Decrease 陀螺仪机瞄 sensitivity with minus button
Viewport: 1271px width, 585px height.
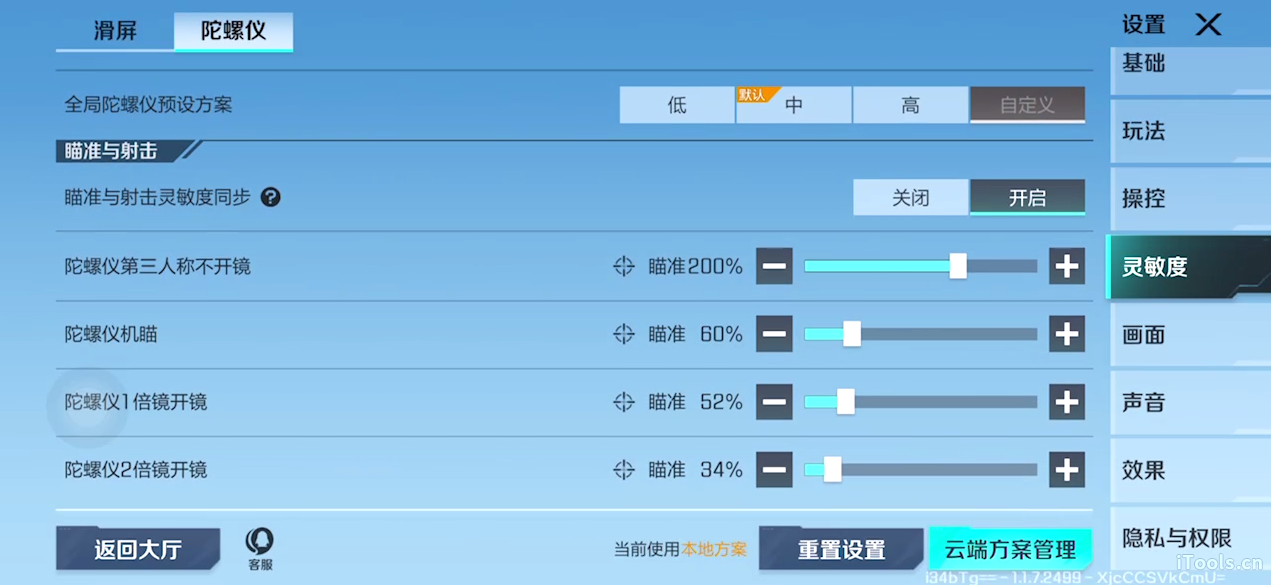click(x=774, y=334)
